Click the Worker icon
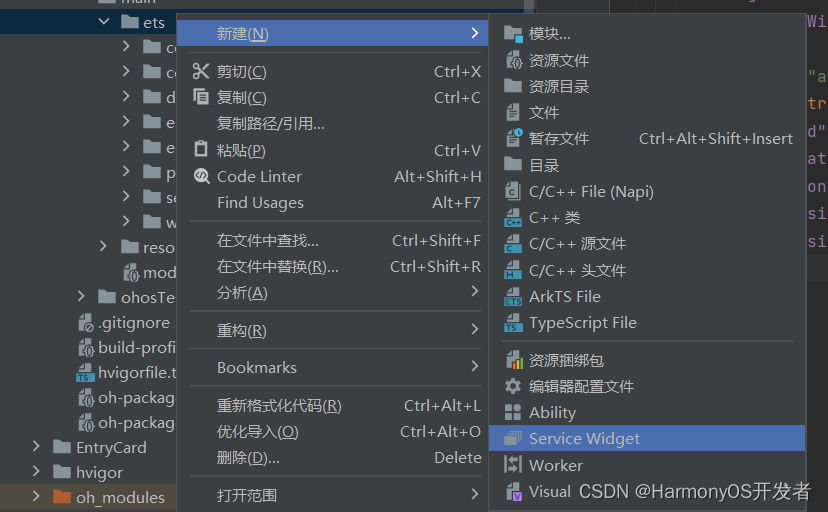 click(513, 464)
